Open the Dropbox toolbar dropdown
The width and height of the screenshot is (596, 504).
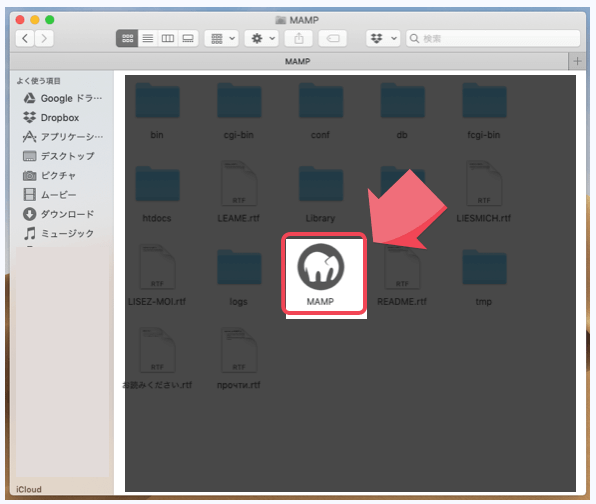(x=383, y=38)
